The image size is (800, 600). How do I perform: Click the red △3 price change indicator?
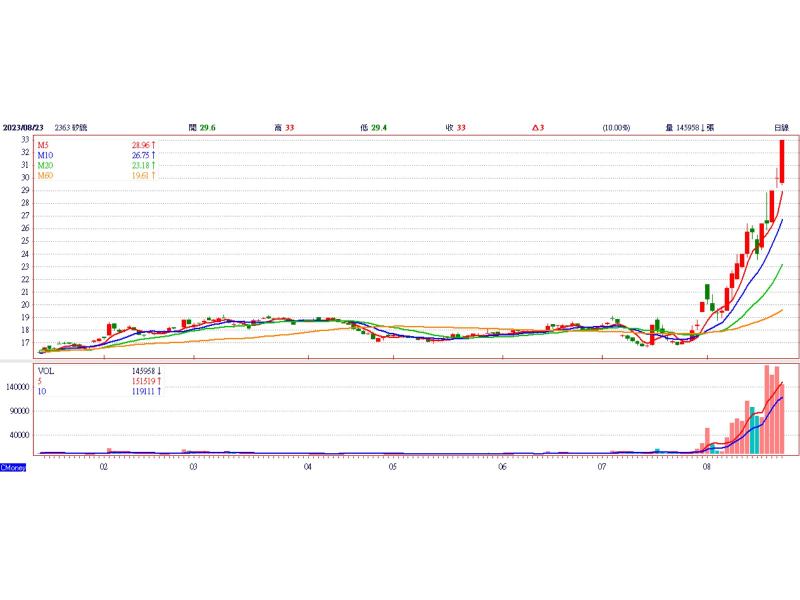[x=537, y=128]
